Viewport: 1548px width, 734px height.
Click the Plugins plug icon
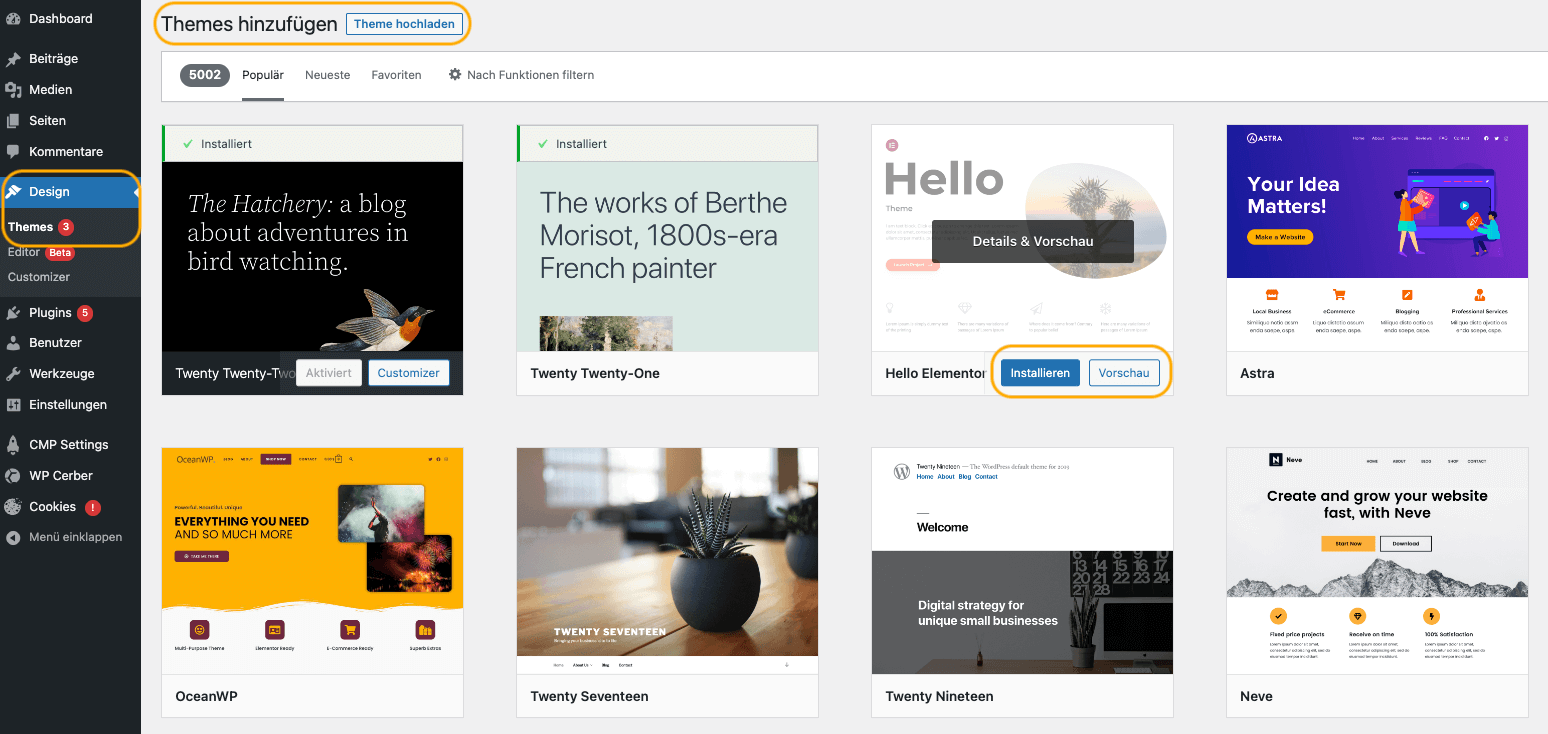tap(13, 313)
